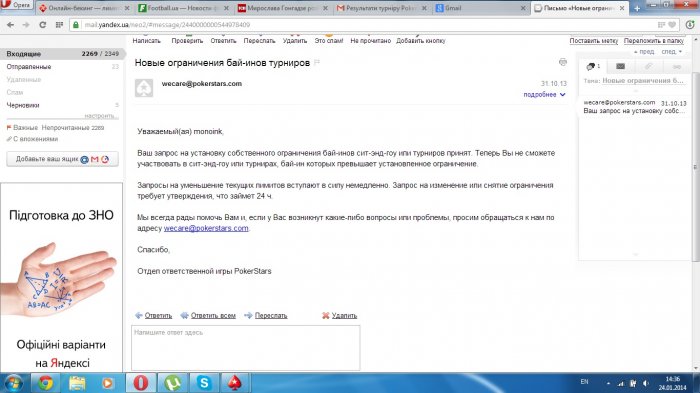The width and height of the screenshot is (700, 393).
Task: Click 'Переслать' in top toolbar
Action: tap(259, 41)
